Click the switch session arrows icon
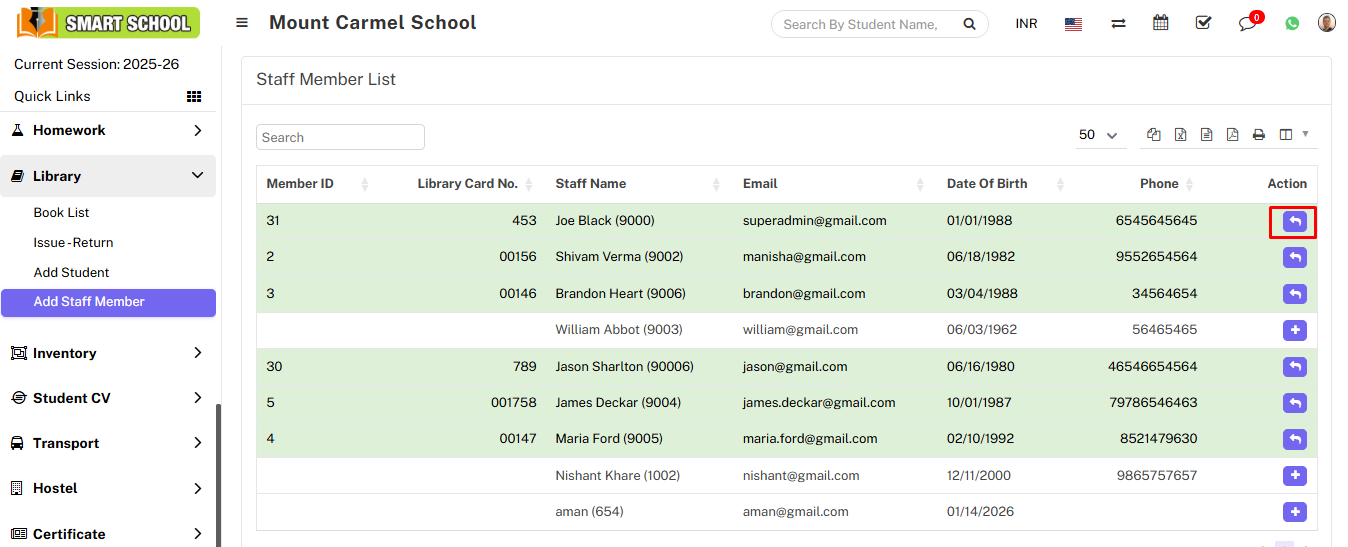This screenshot has height=547, width=1348. (1118, 23)
